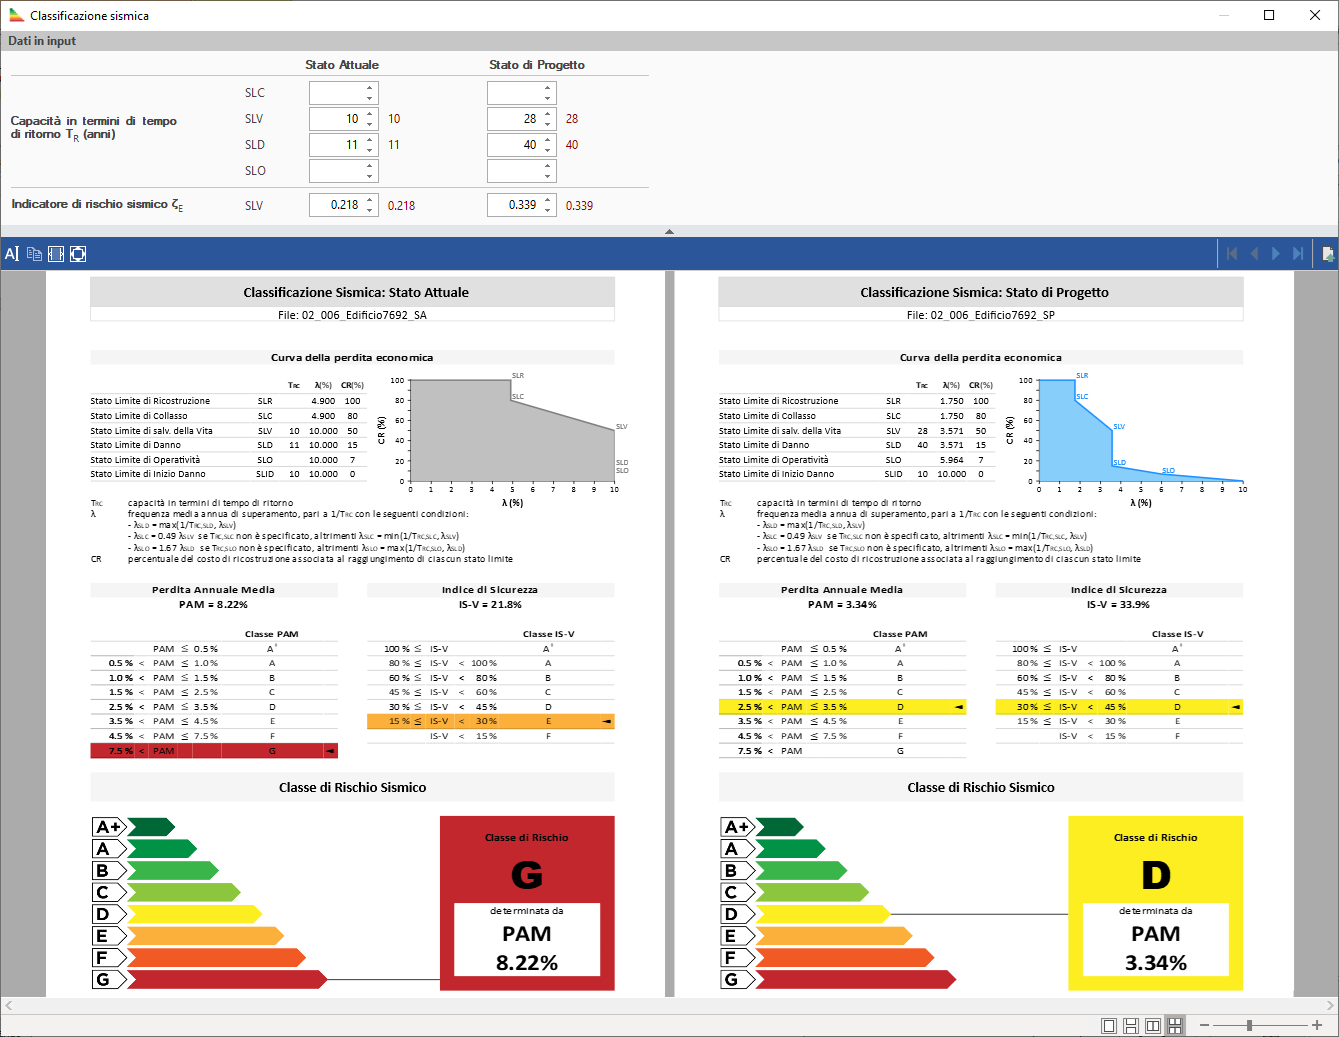Click the Dati in input header
This screenshot has height=1037, width=1339.
(42, 41)
